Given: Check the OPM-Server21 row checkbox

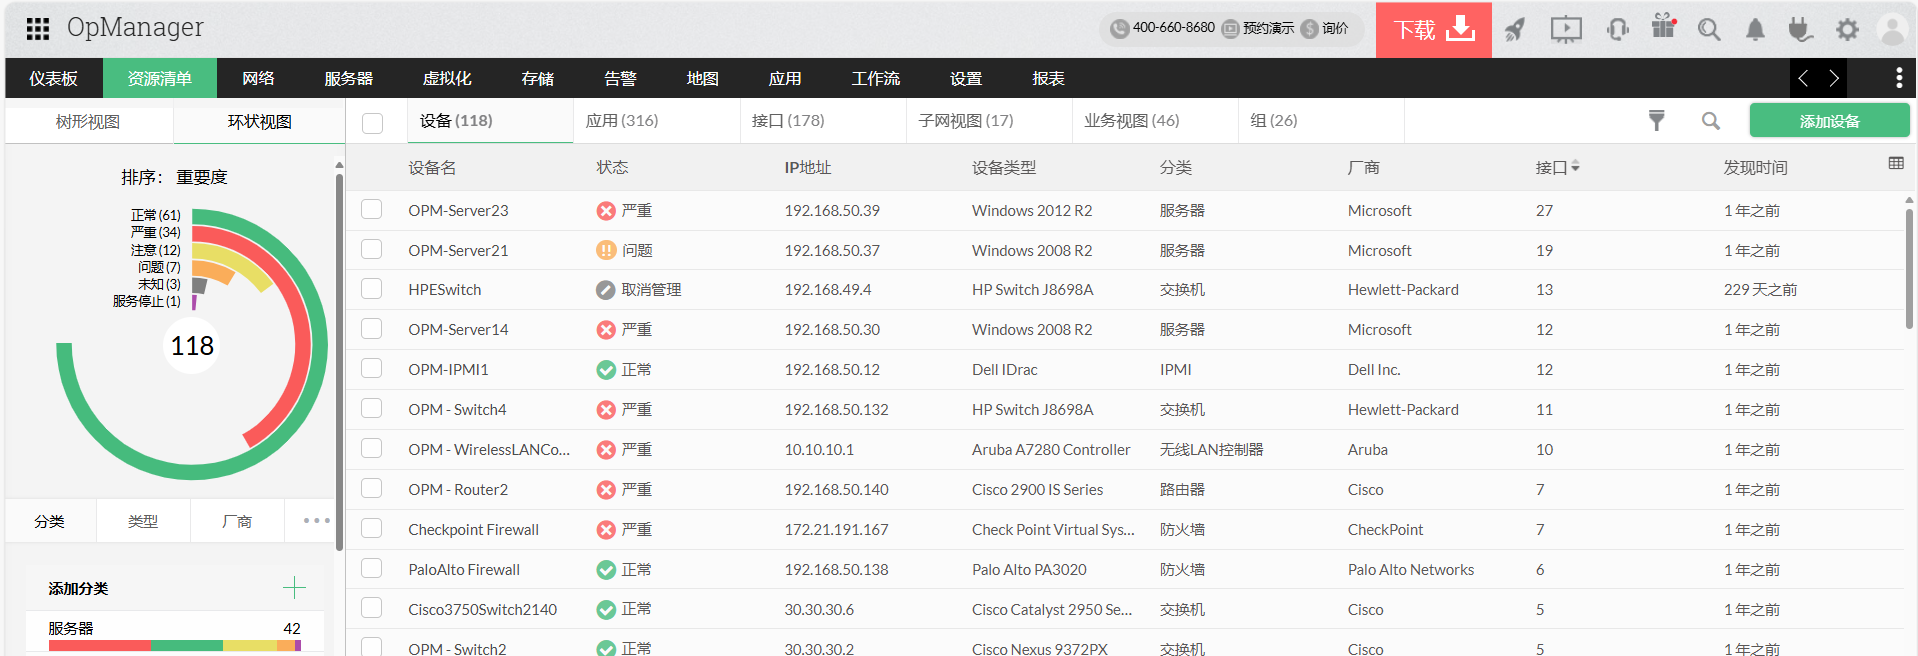Looking at the screenshot, I should coord(372,249).
